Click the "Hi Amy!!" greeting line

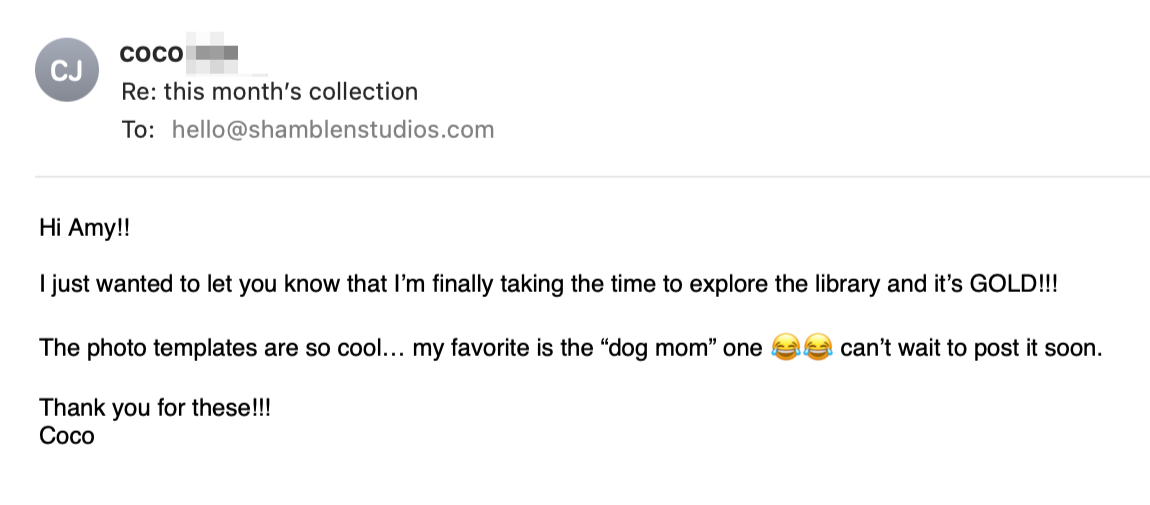coord(85,228)
